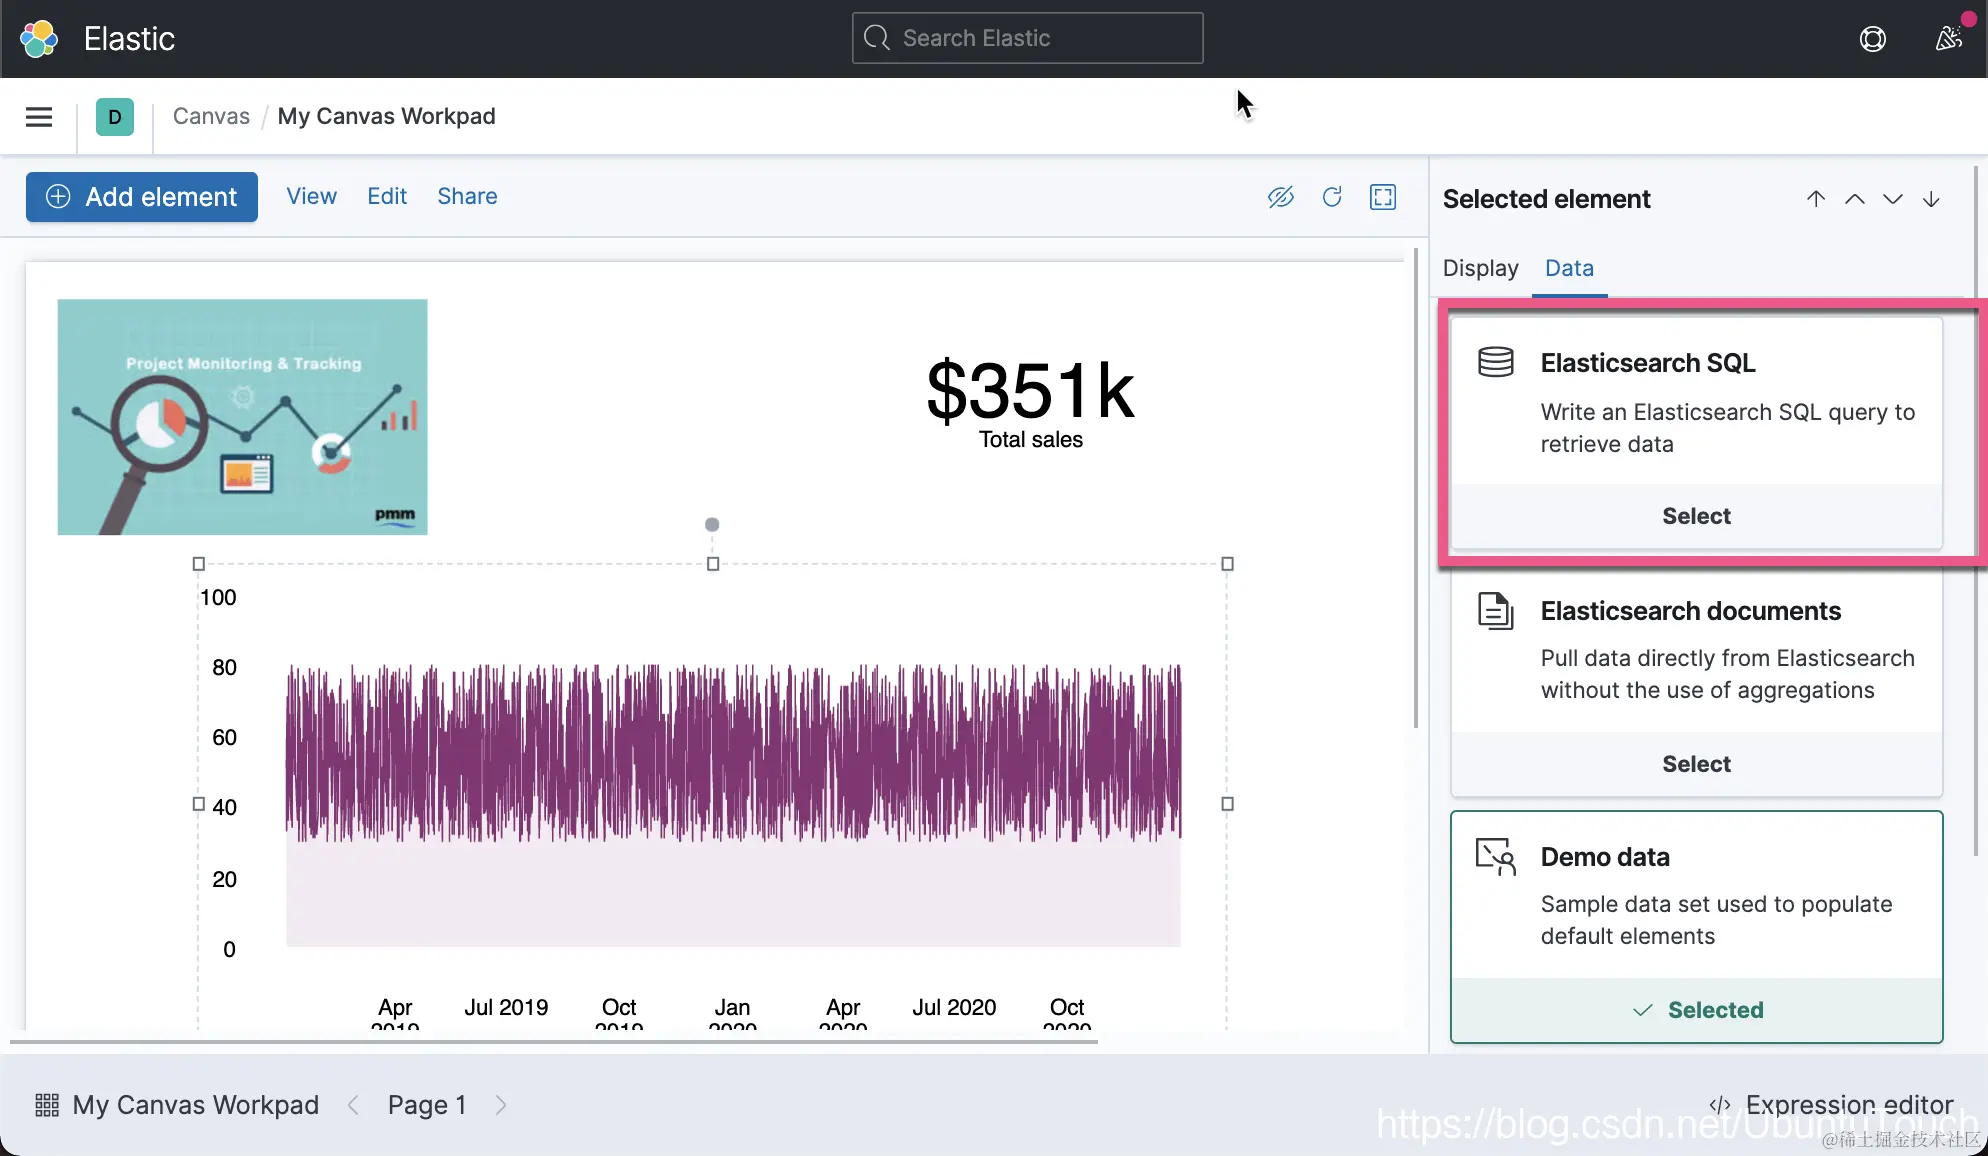Open the newsfeed celebration icon

pos(1948,39)
